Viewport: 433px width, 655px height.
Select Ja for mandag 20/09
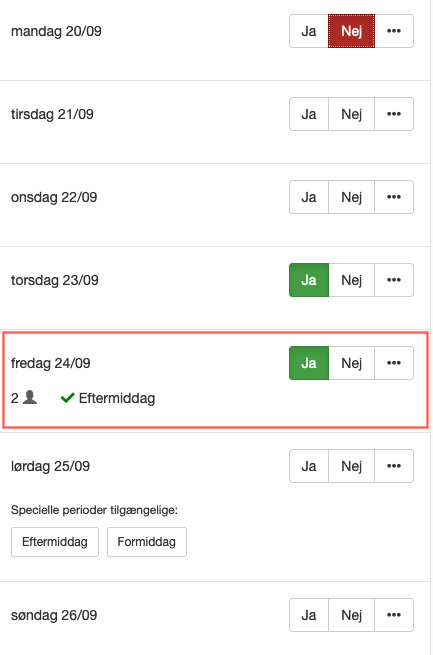pyautogui.click(x=309, y=31)
